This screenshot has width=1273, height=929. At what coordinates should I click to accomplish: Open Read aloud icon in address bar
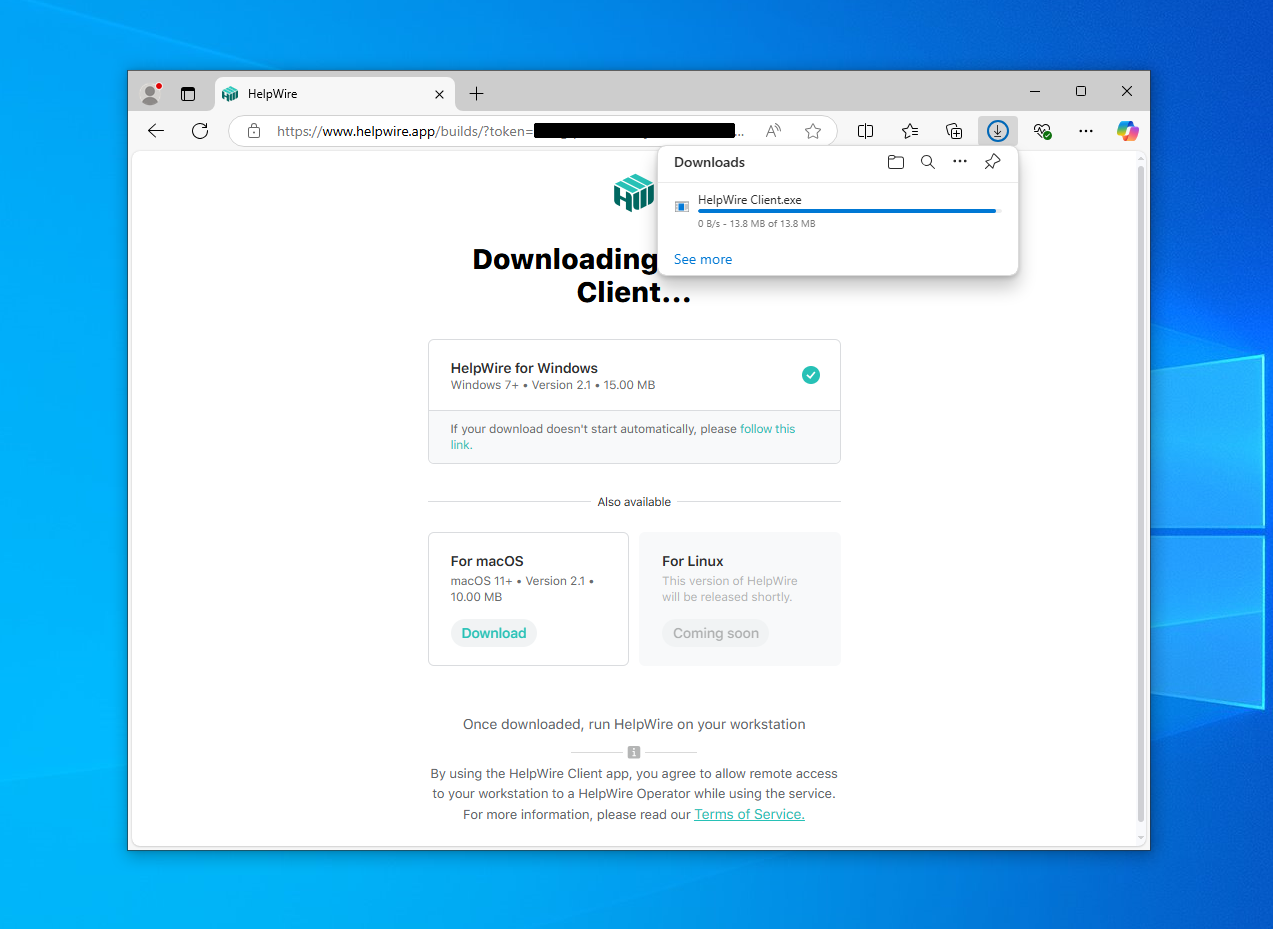(773, 131)
